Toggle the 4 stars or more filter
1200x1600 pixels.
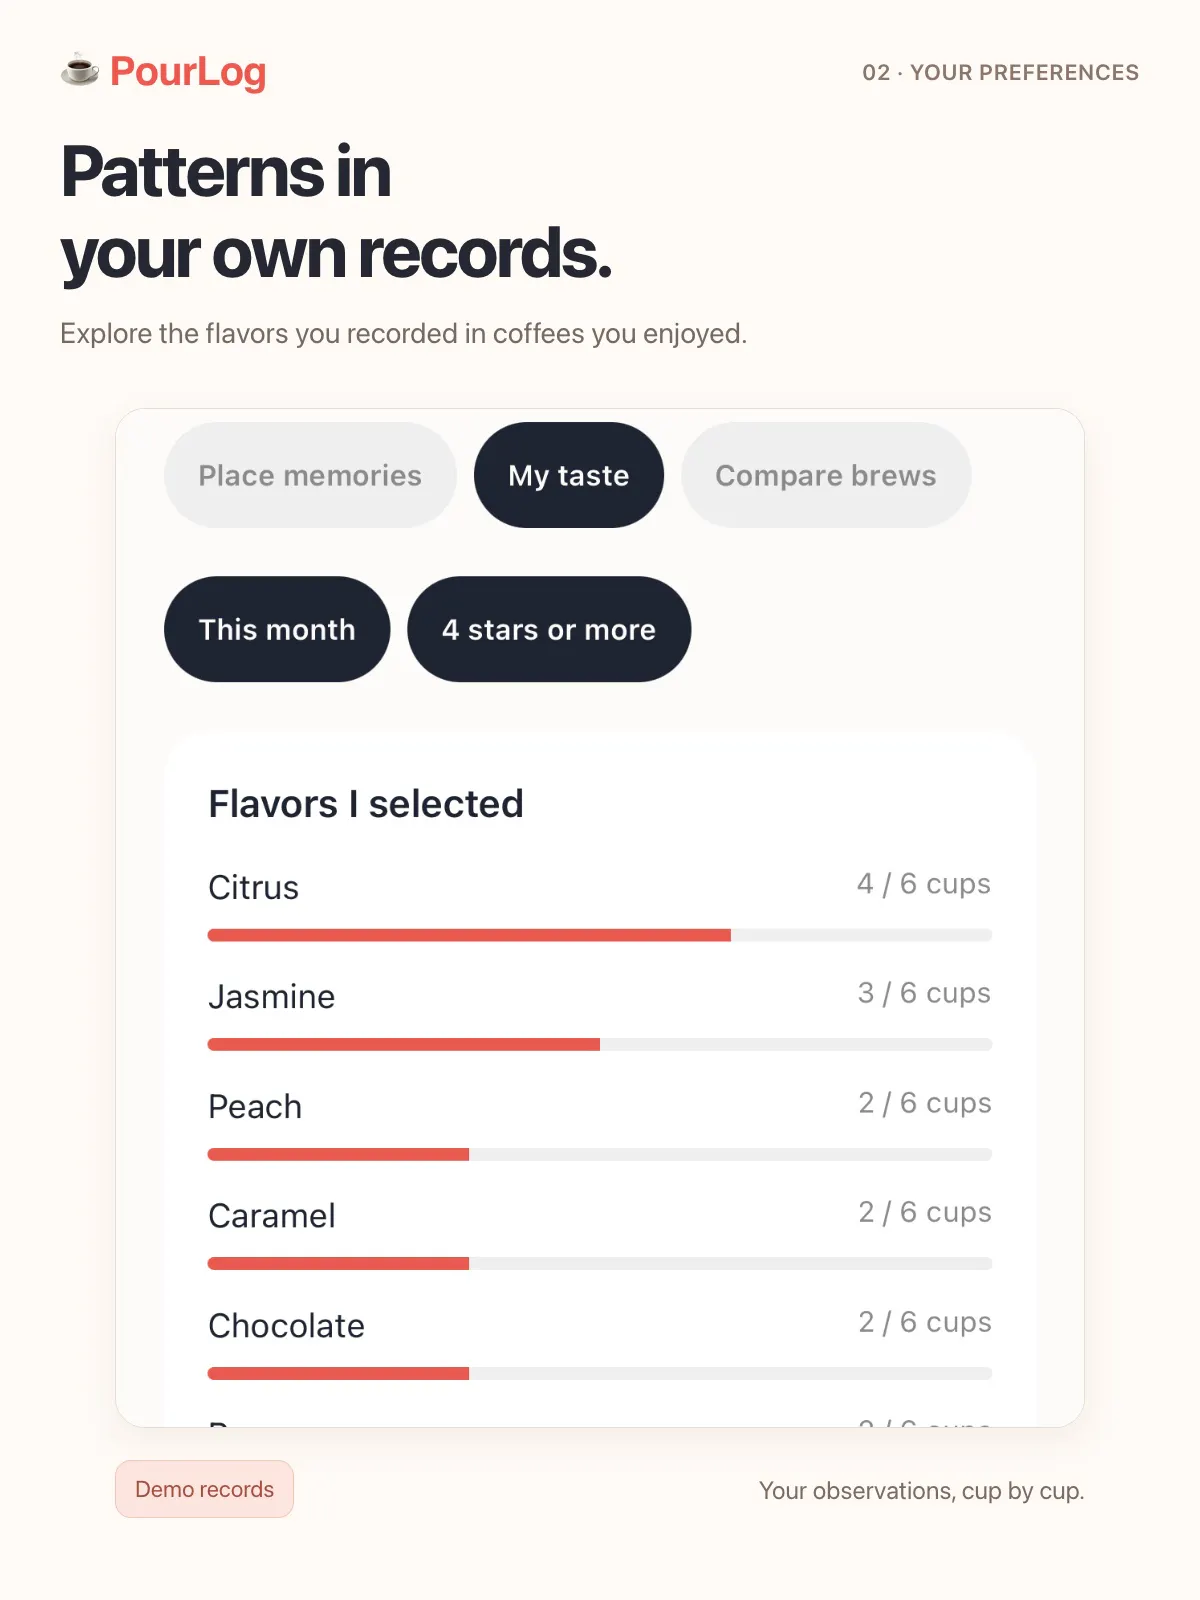(549, 629)
